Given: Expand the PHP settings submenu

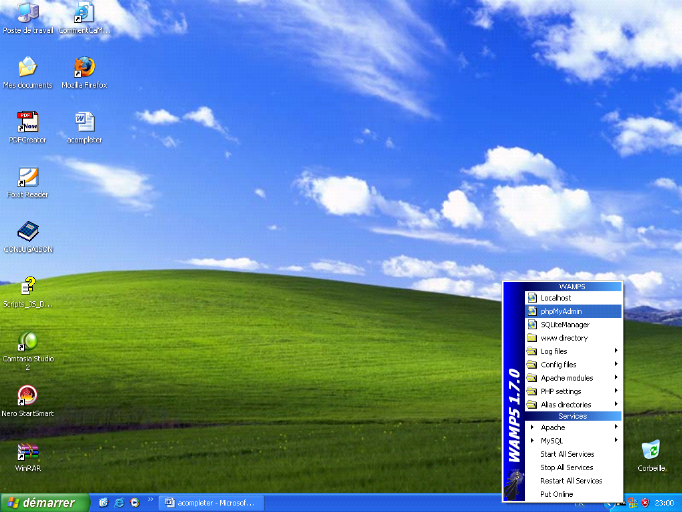Looking at the screenshot, I should [x=568, y=391].
